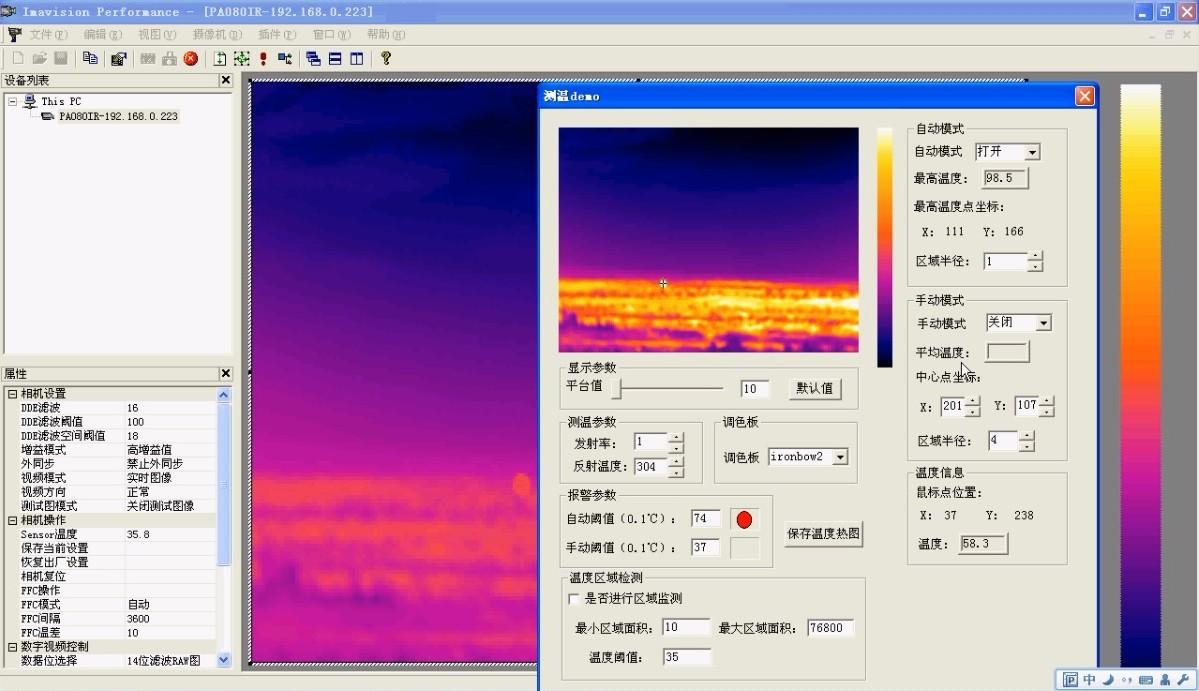This screenshot has height=691, width=1199.
Task: Click the 温度阈值 input field
Action: [x=686, y=657]
